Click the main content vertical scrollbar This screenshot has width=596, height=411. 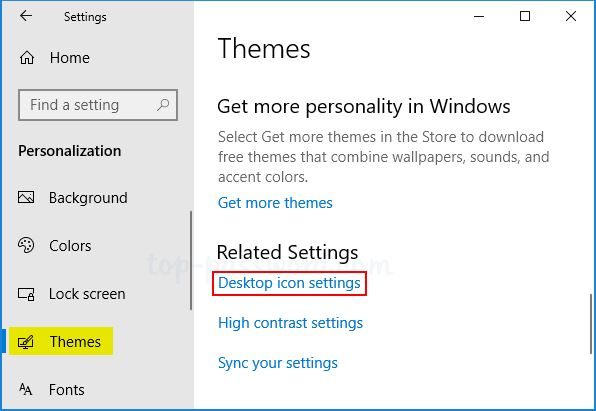point(591,323)
